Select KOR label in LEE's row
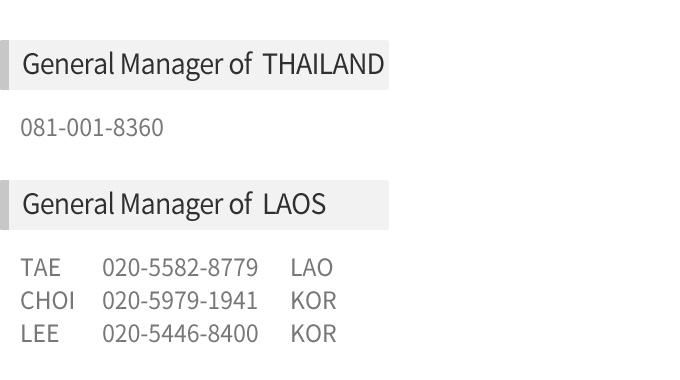 tap(314, 334)
